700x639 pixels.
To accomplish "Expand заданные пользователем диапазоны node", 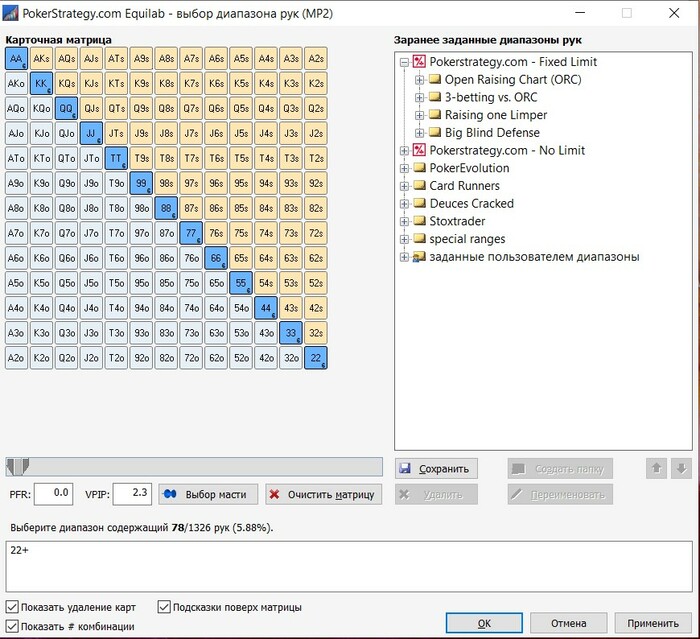I will coord(404,257).
